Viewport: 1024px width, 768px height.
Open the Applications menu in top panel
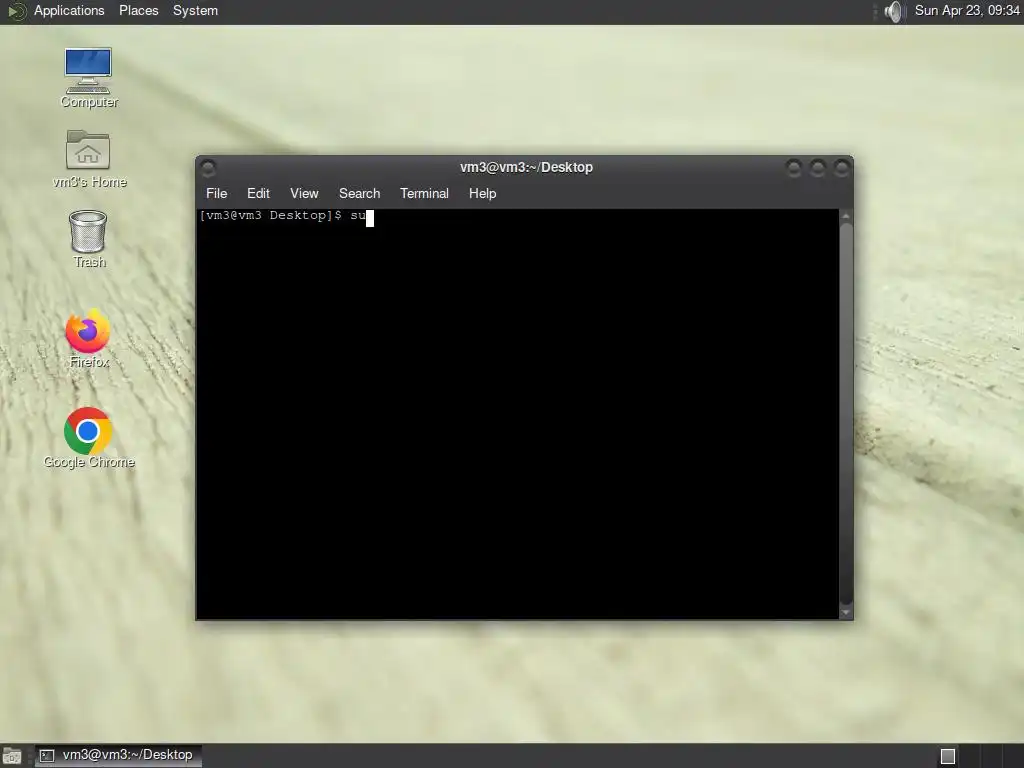click(x=69, y=10)
